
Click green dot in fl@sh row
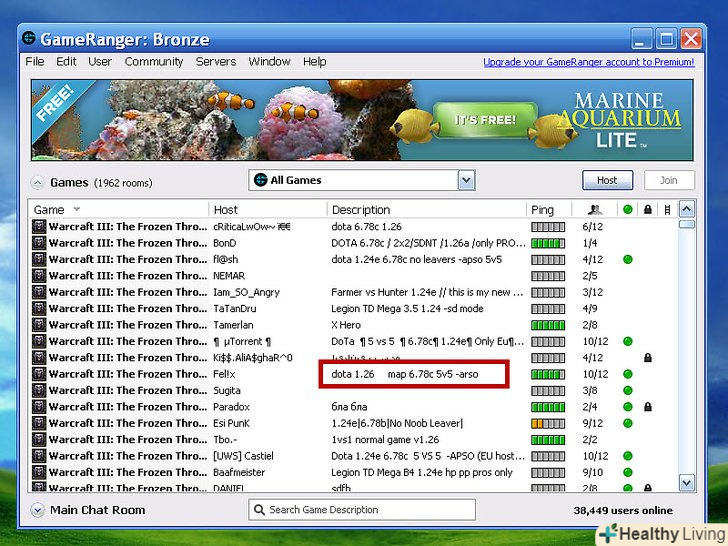tap(628, 259)
